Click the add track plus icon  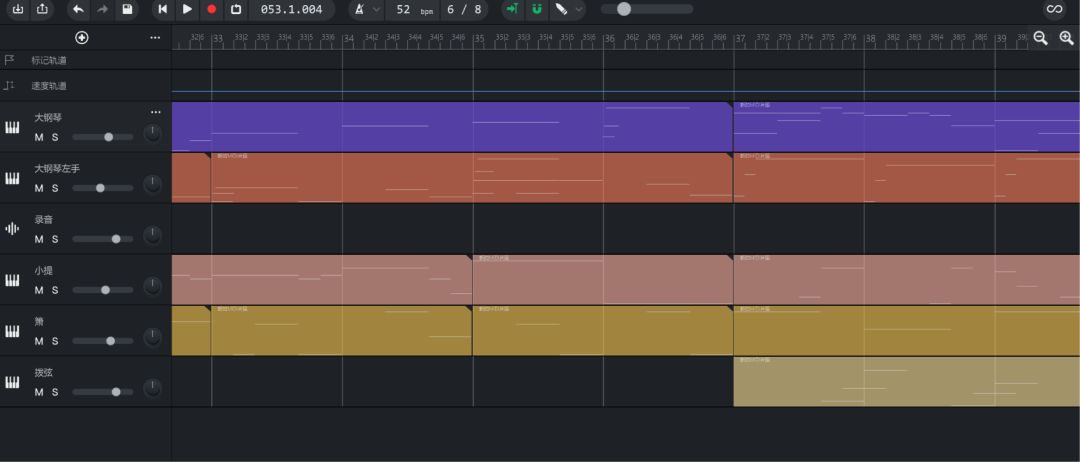[x=82, y=38]
